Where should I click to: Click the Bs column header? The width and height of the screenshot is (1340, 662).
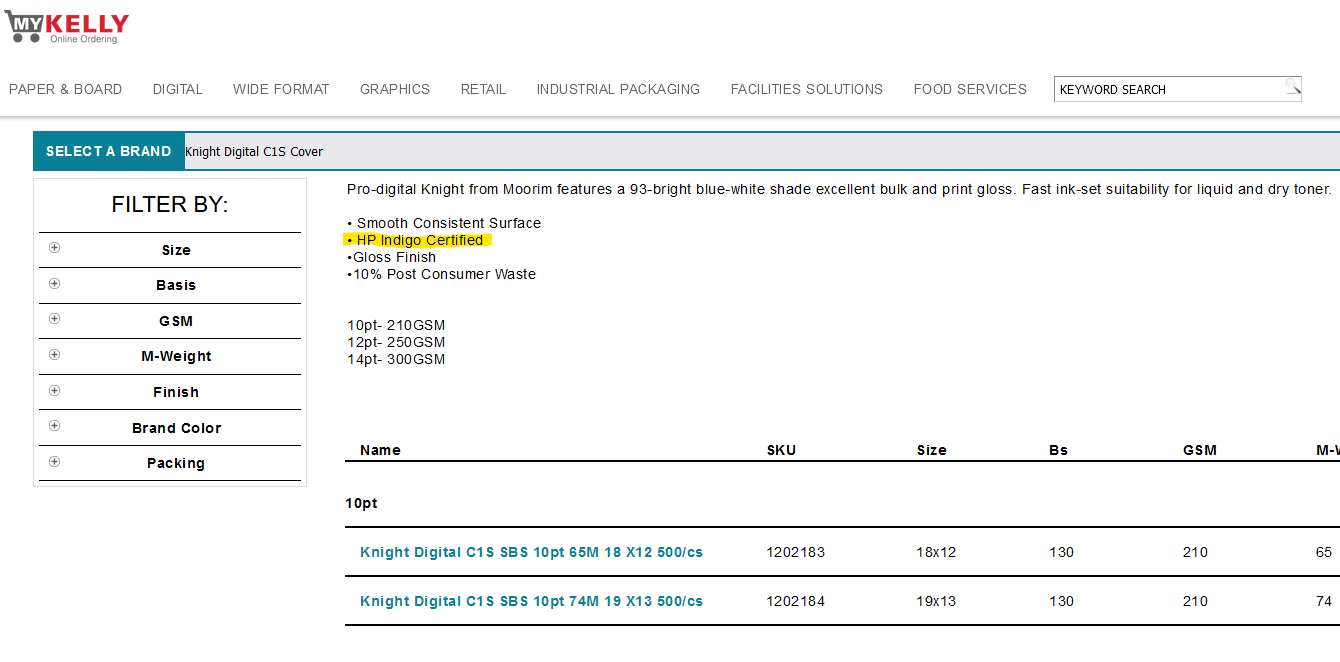1058,450
